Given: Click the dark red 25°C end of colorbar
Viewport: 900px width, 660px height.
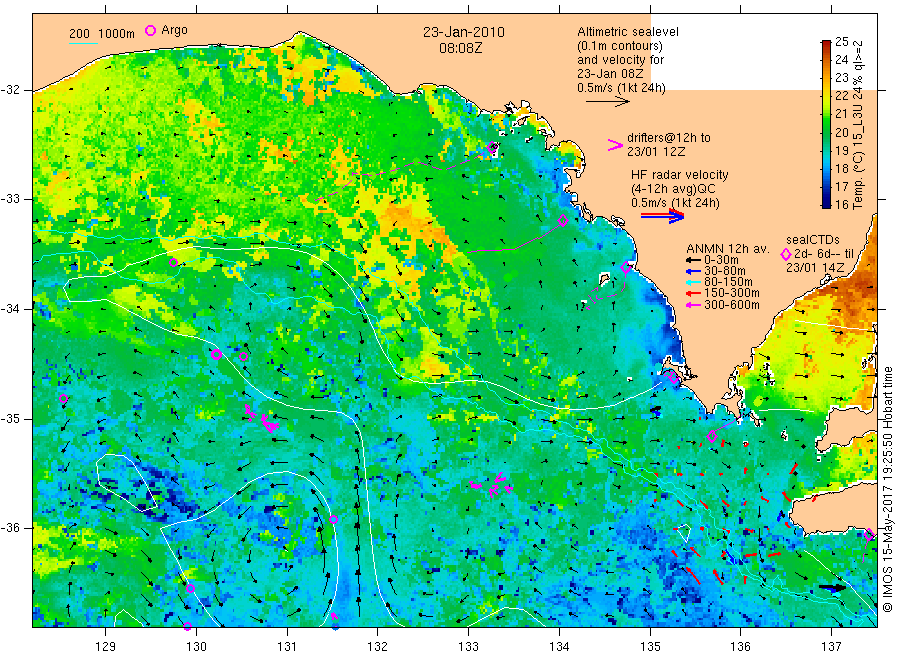Looking at the screenshot, I should 826,45.
